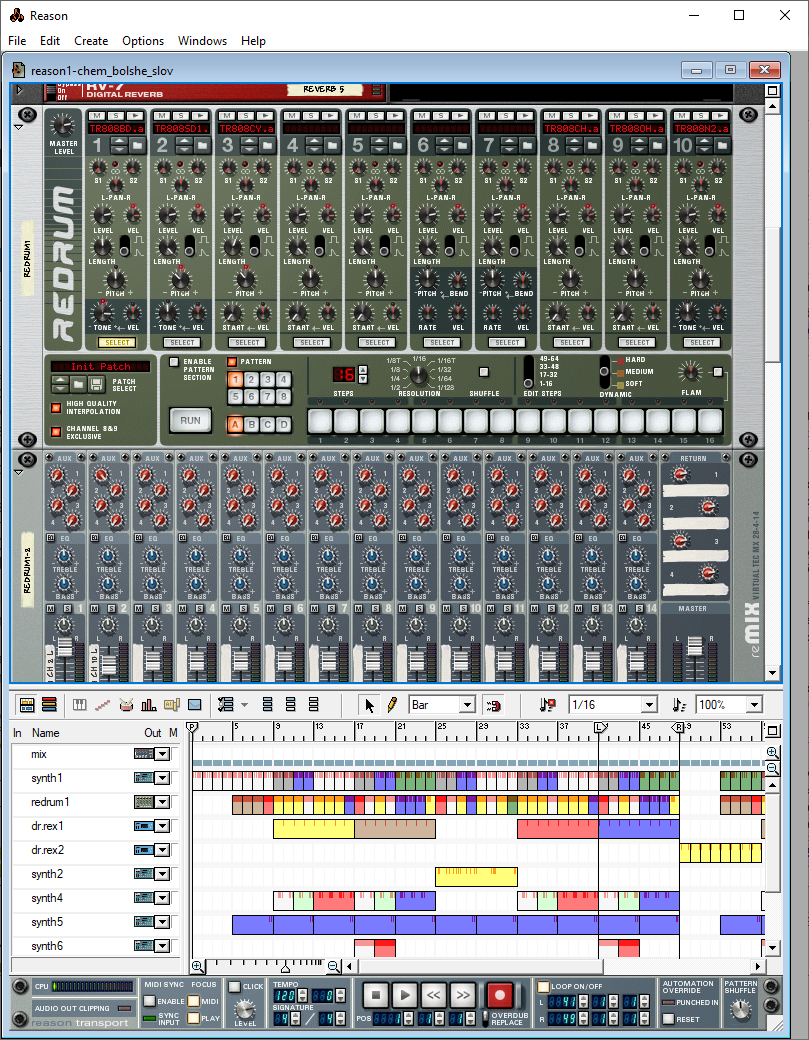Click the Rewind transport button
The height and width of the screenshot is (1040, 809).
(x=433, y=995)
